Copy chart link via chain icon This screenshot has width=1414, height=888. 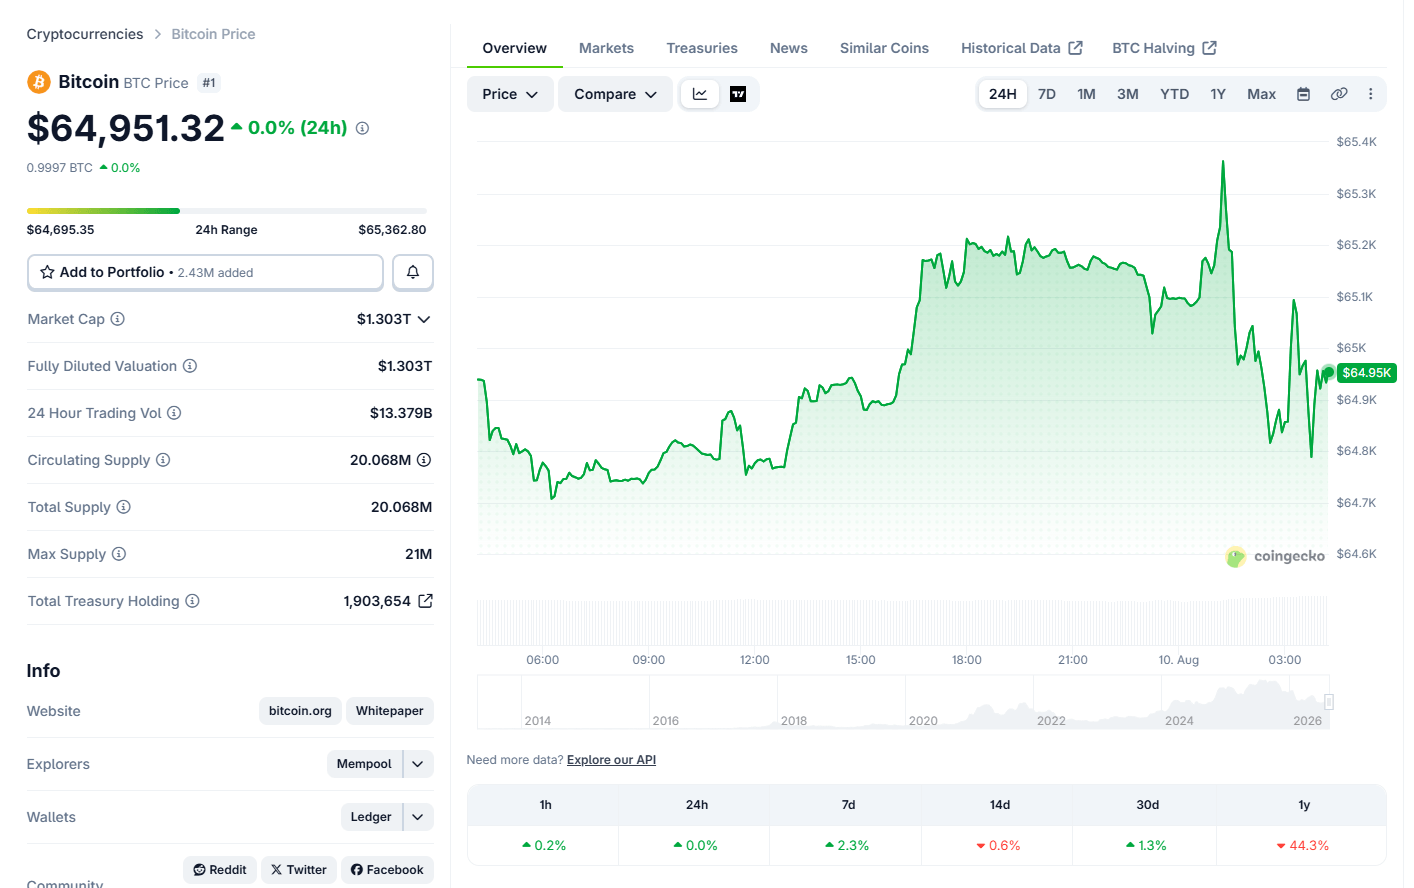(1339, 94)
